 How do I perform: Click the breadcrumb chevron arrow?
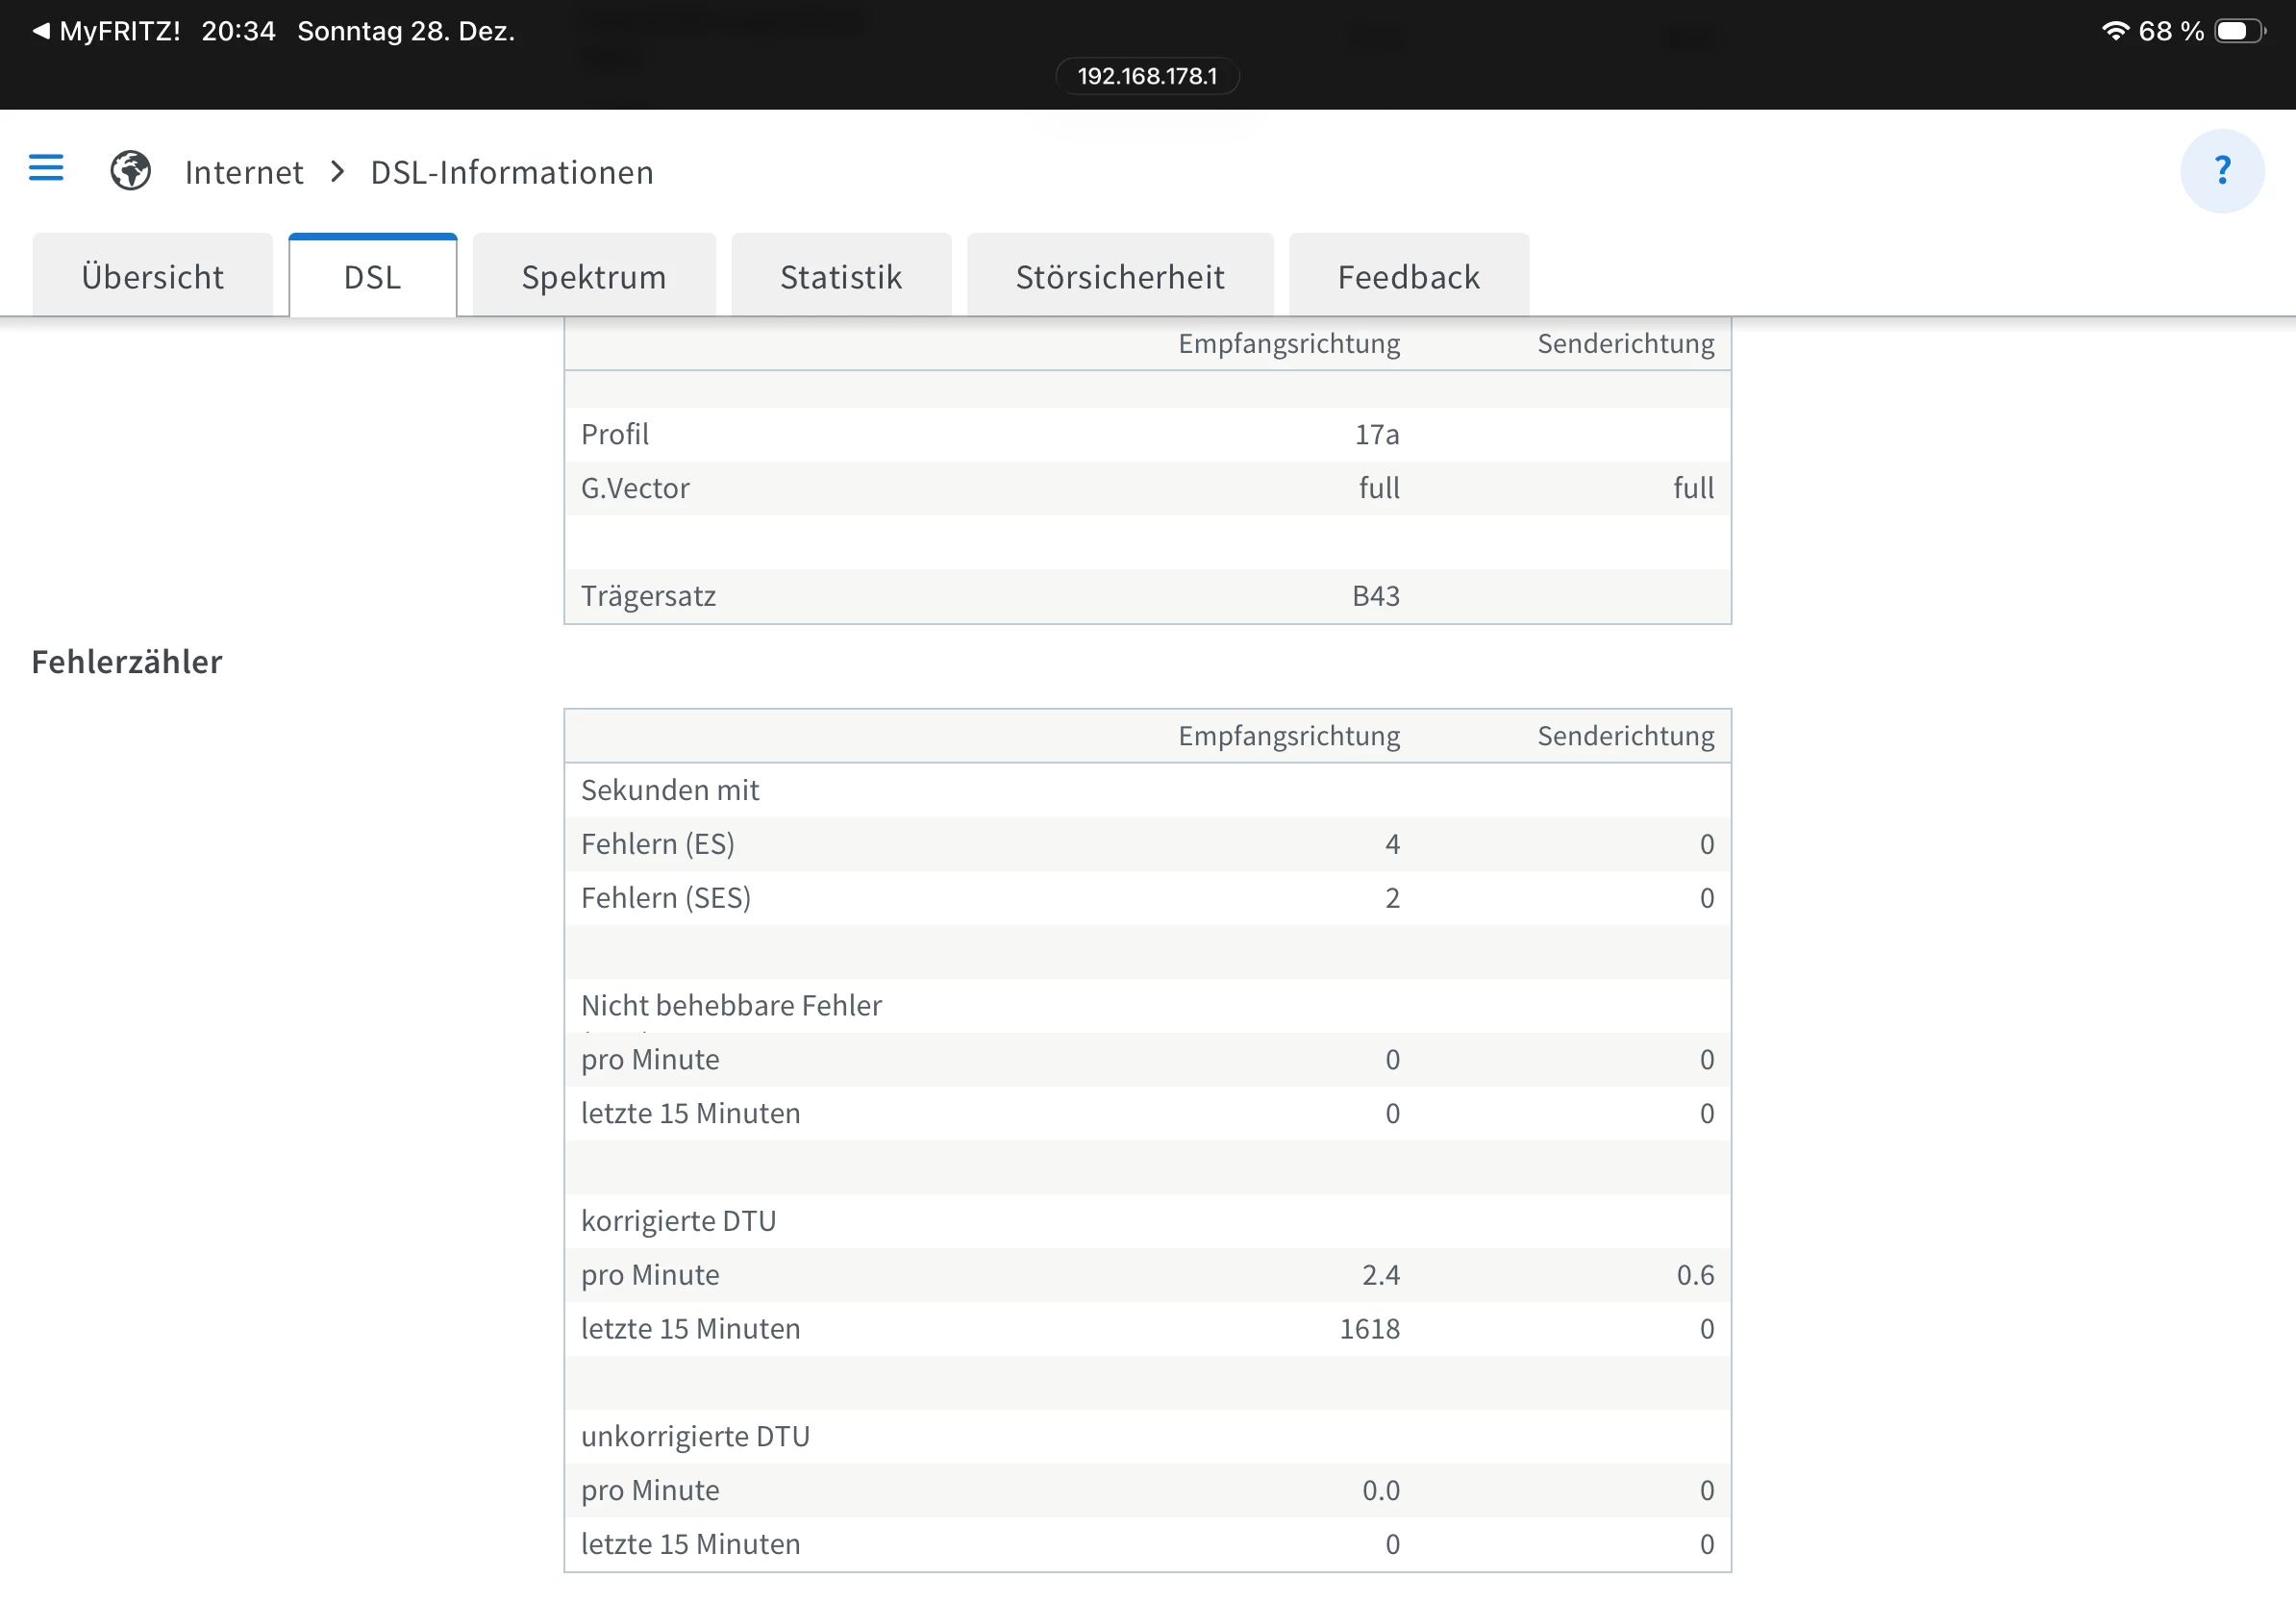(x=338, y=172)
